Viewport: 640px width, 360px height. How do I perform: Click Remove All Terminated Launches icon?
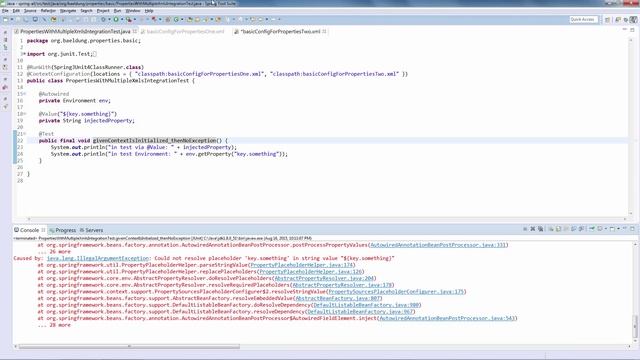540,229
